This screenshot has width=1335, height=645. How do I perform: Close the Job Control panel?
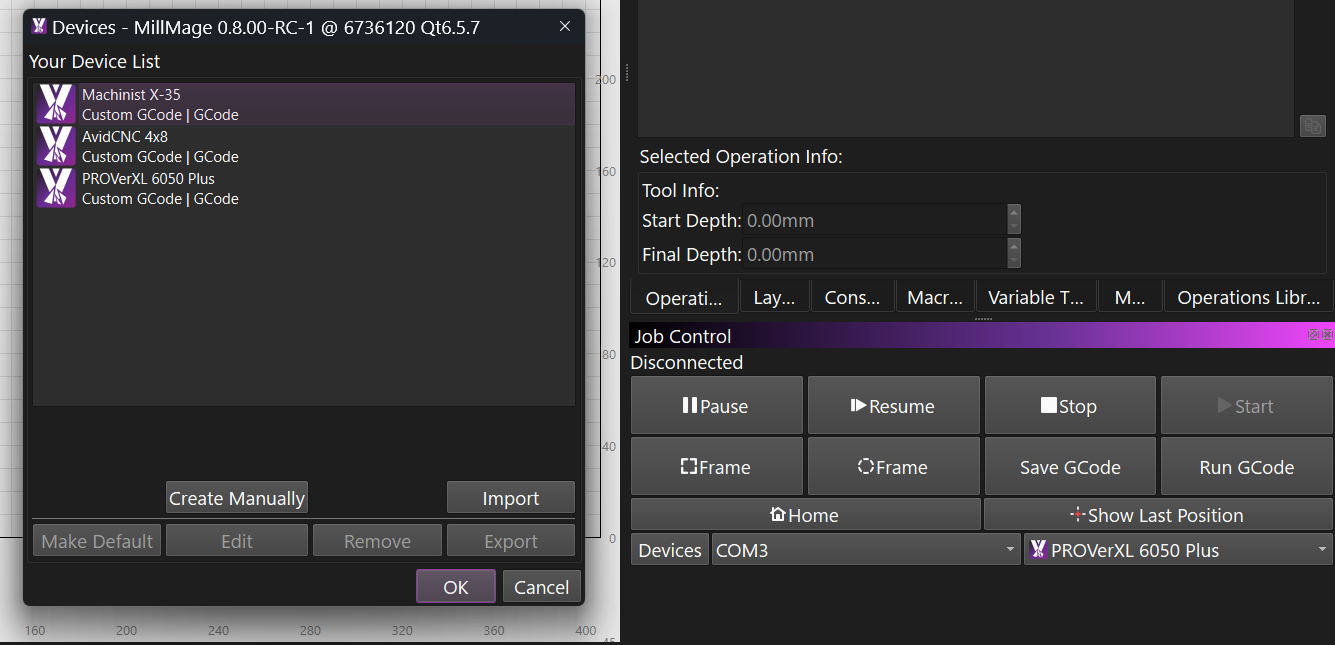click(x=1326, y=335)
